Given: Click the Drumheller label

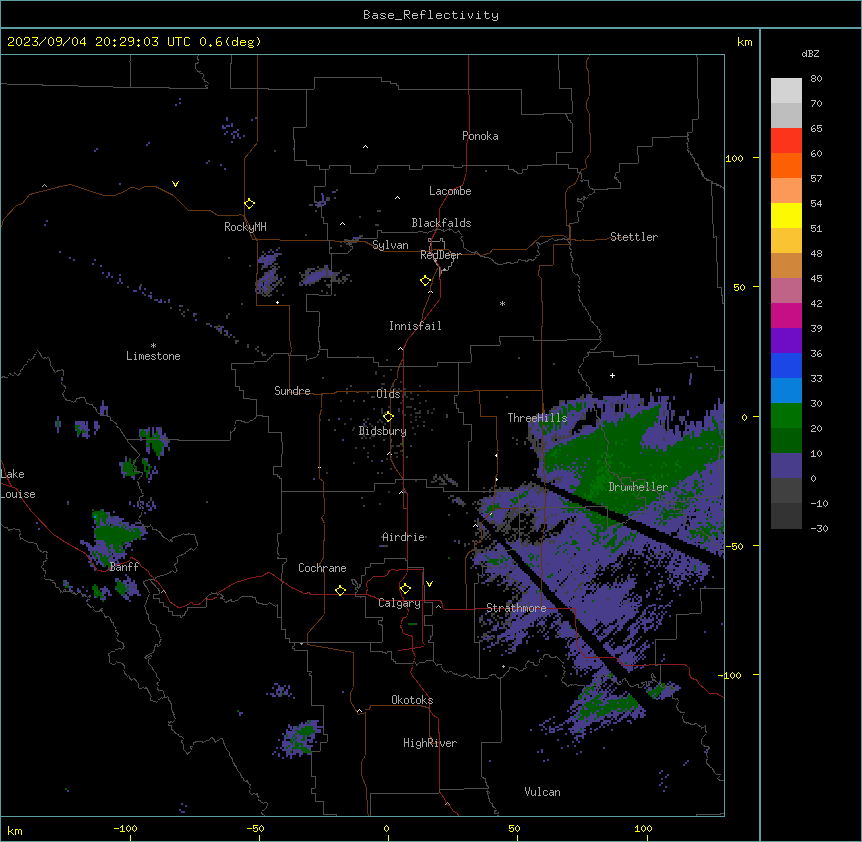Looking at the screenshot, I should click(x=638, y=487).
